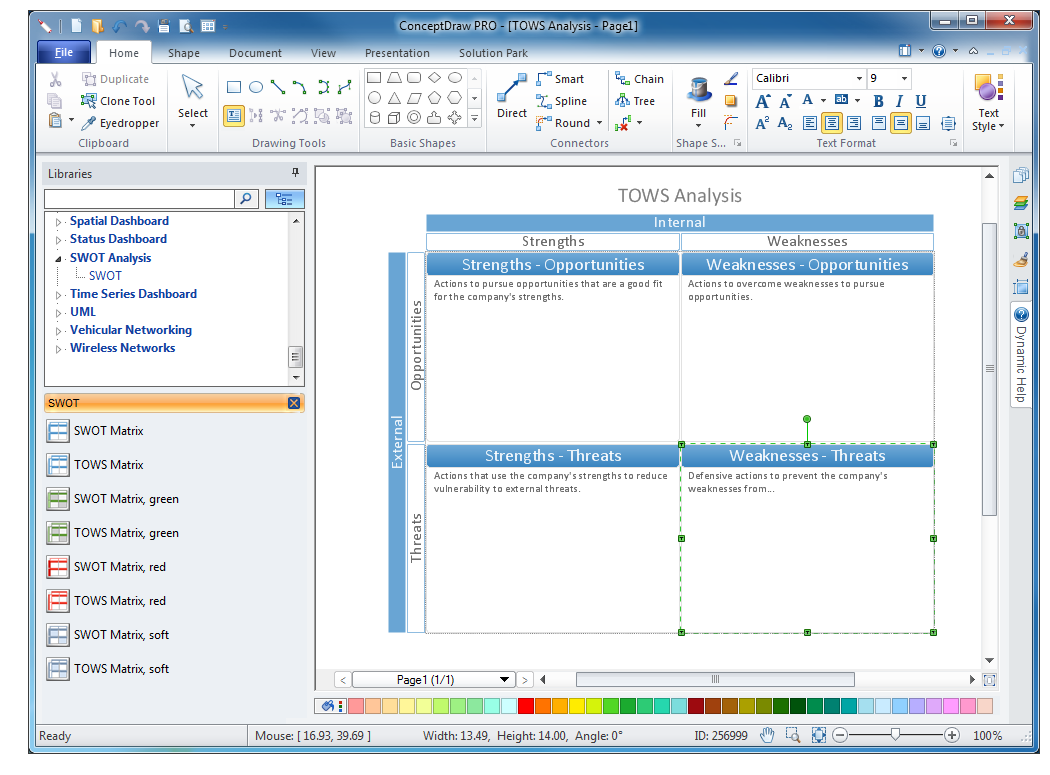Click the File button
Viewport: 1050px width, 775px height.
(64, 52)
